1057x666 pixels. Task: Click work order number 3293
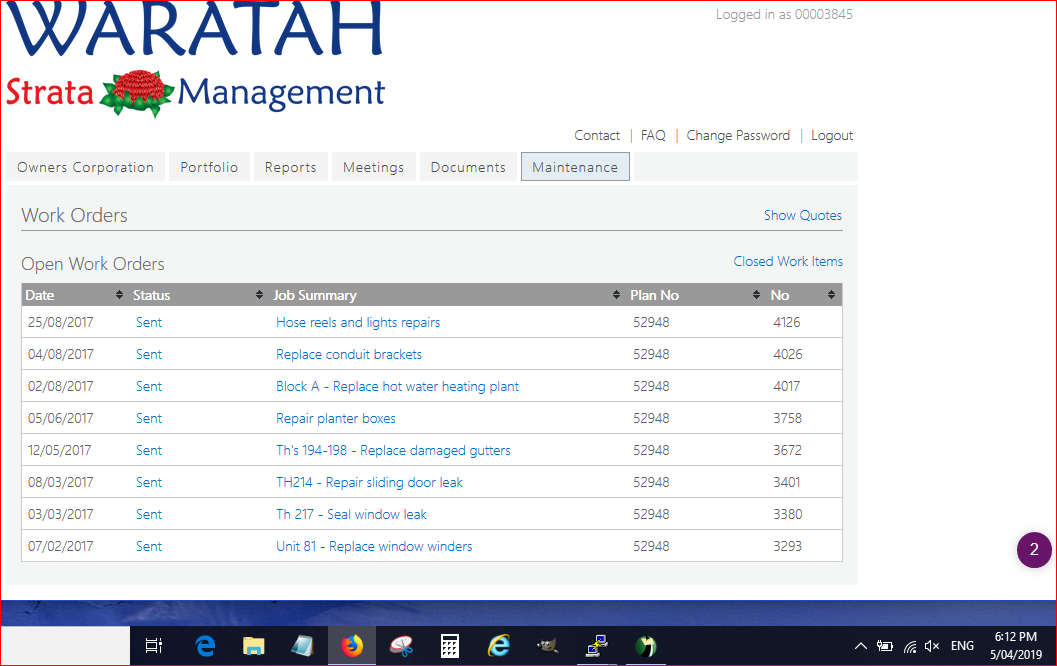pyautogui.click(x=787, y=547)
